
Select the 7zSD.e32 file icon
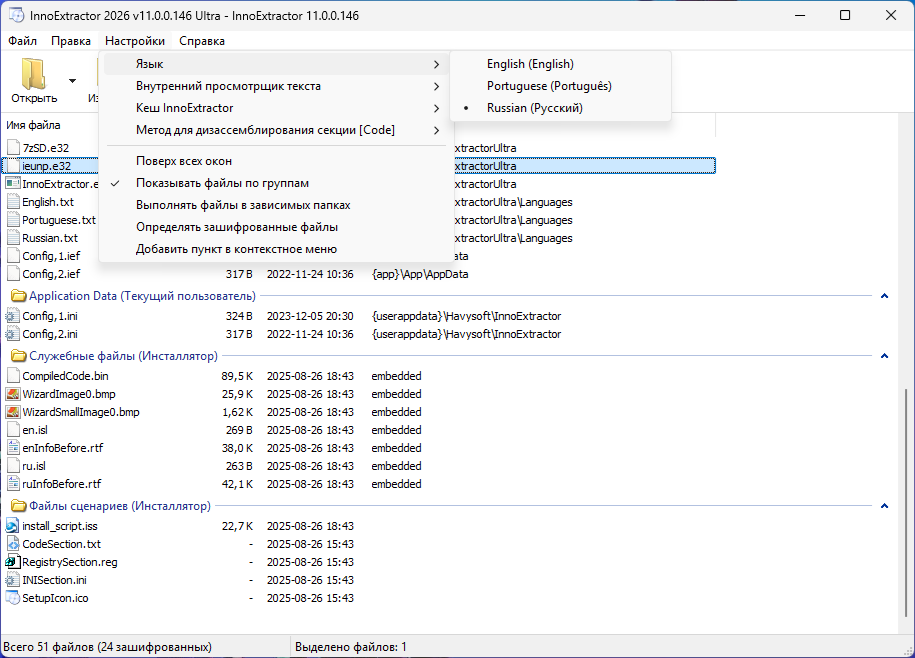[x=13, y=148]
